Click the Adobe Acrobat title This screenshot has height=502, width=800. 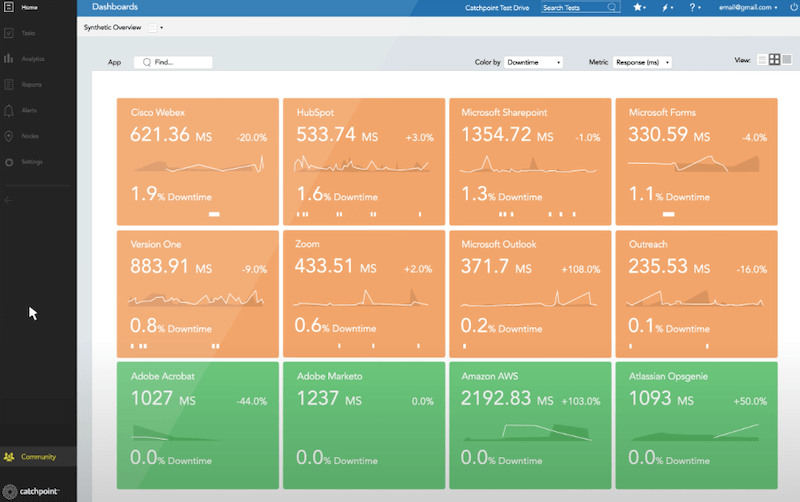click(x=162, y=376)
